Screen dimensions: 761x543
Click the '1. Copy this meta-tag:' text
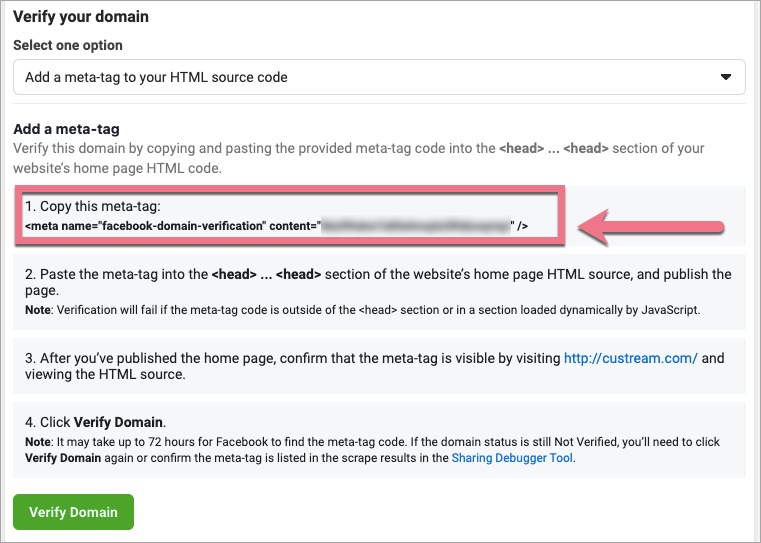click(x=91, y=206)
